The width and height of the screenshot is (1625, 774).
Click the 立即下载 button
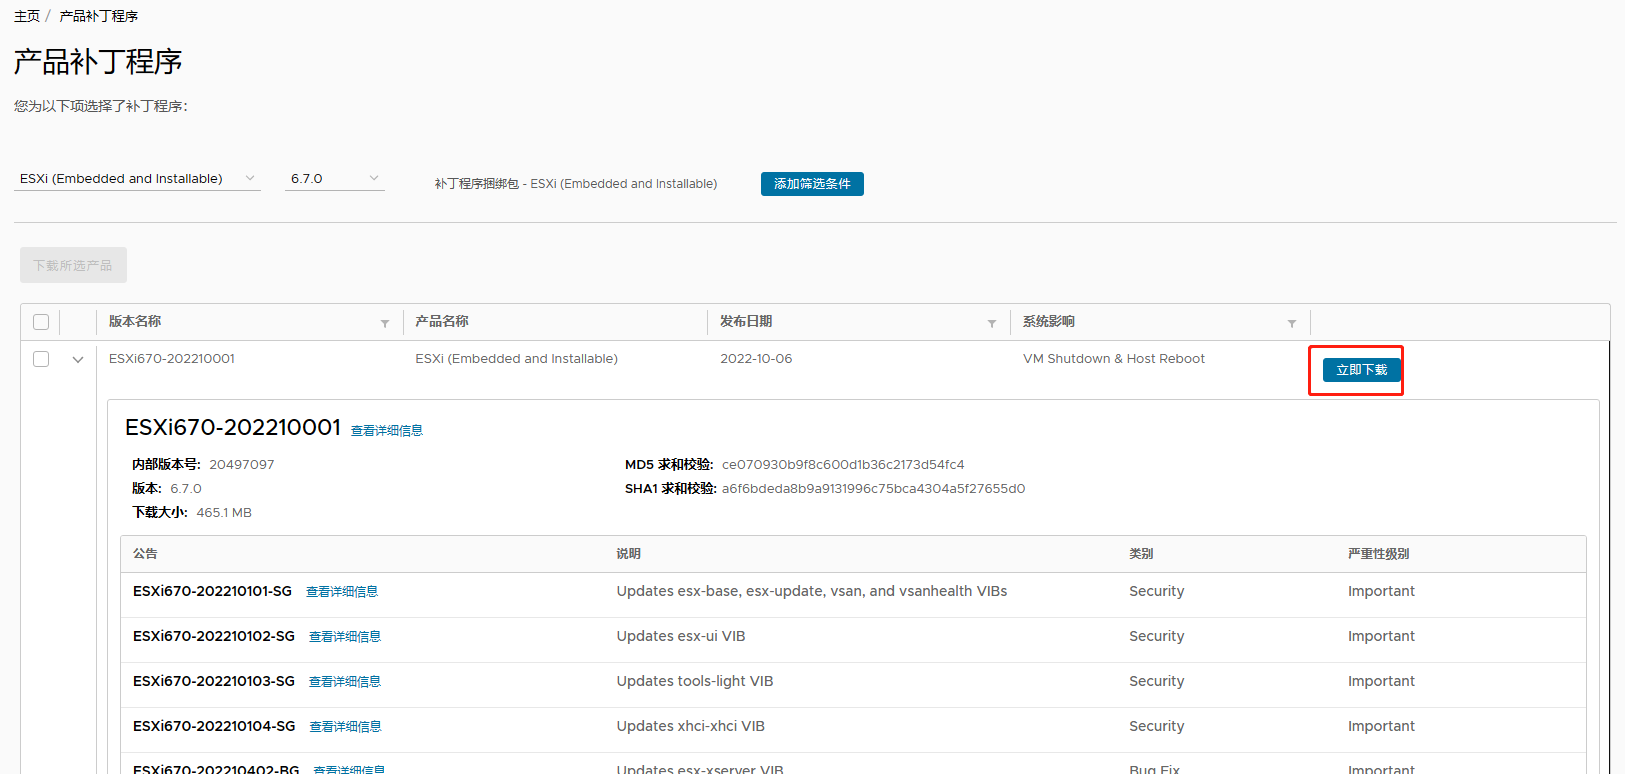tap(1362, 370)
